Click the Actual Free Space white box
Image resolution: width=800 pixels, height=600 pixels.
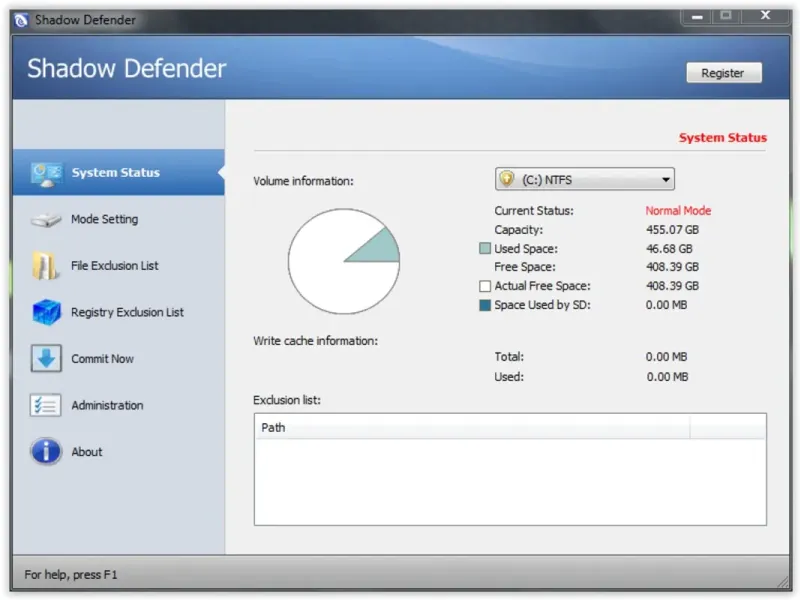pos(485,286)
